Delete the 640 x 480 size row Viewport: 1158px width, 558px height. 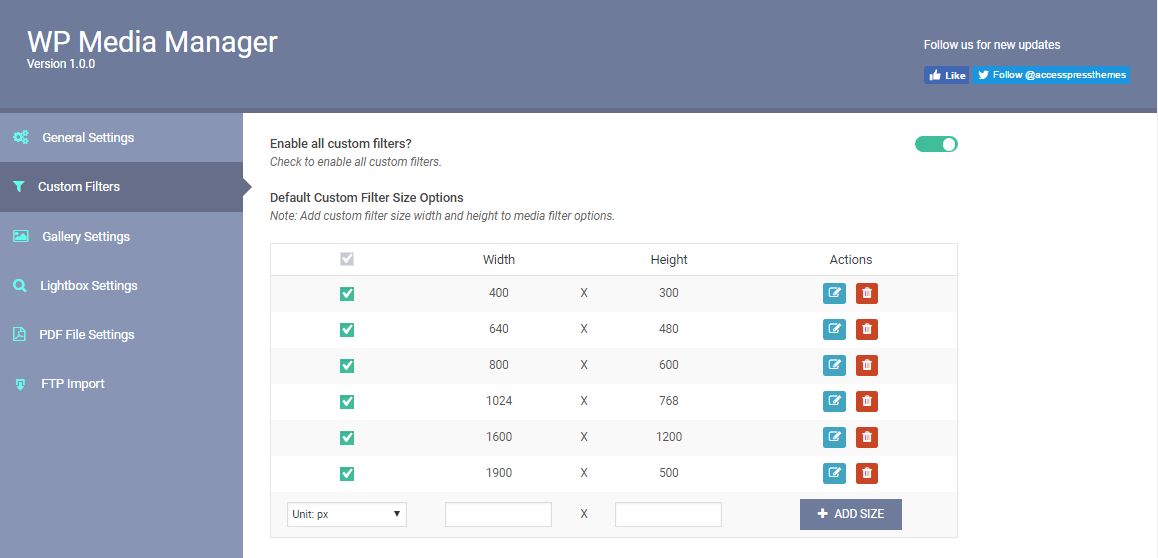[867, 329]
